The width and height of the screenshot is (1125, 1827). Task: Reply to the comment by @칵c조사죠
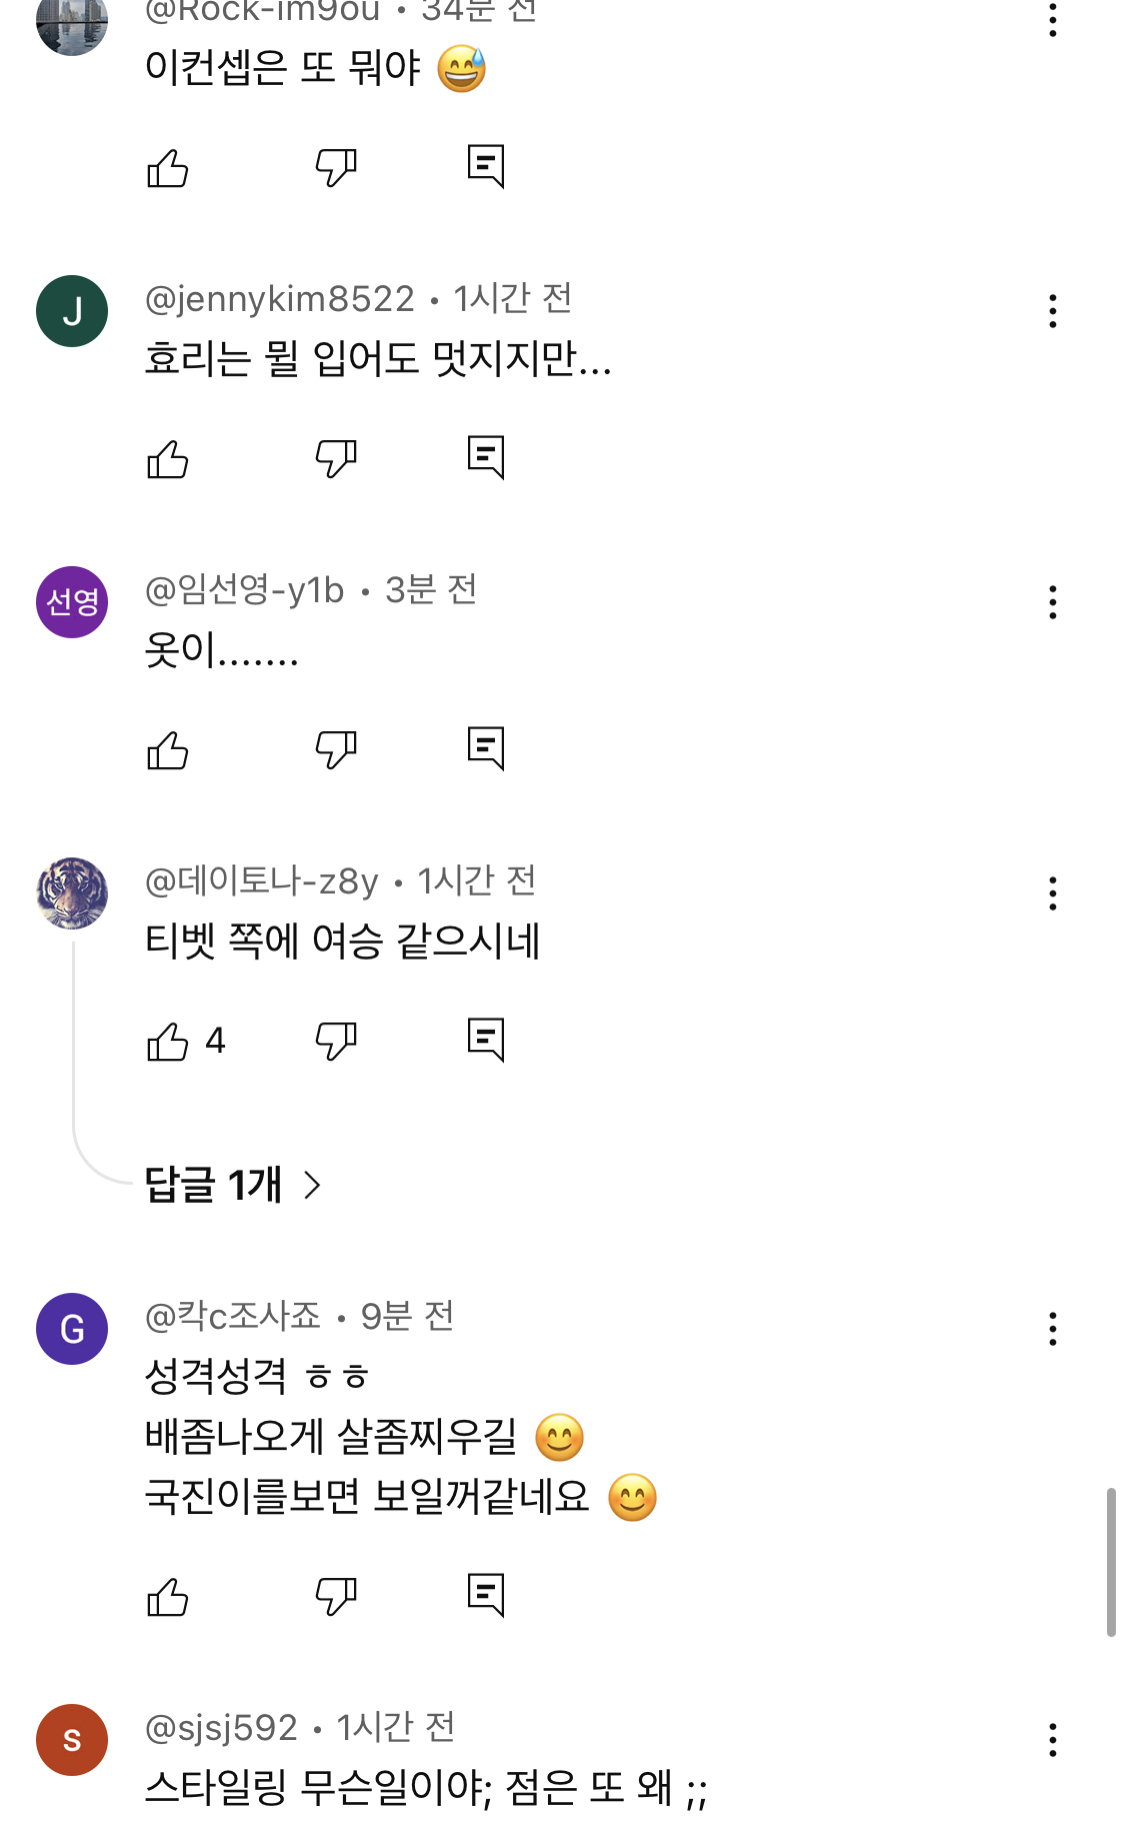tap(486, 1595)
